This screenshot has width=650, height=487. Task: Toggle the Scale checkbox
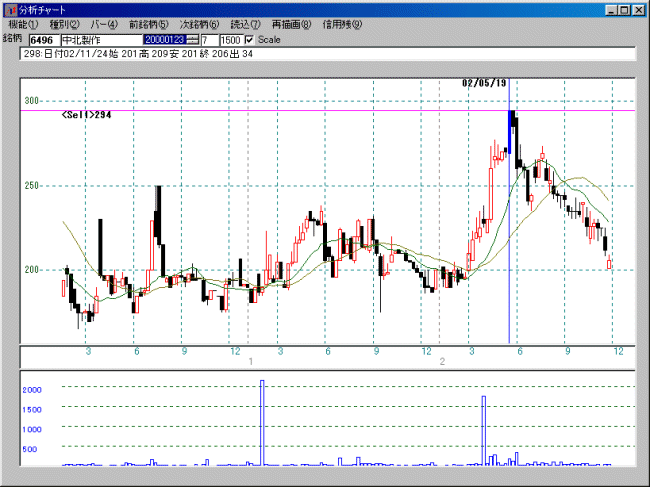pyautogui.click(x=250, y=39)
